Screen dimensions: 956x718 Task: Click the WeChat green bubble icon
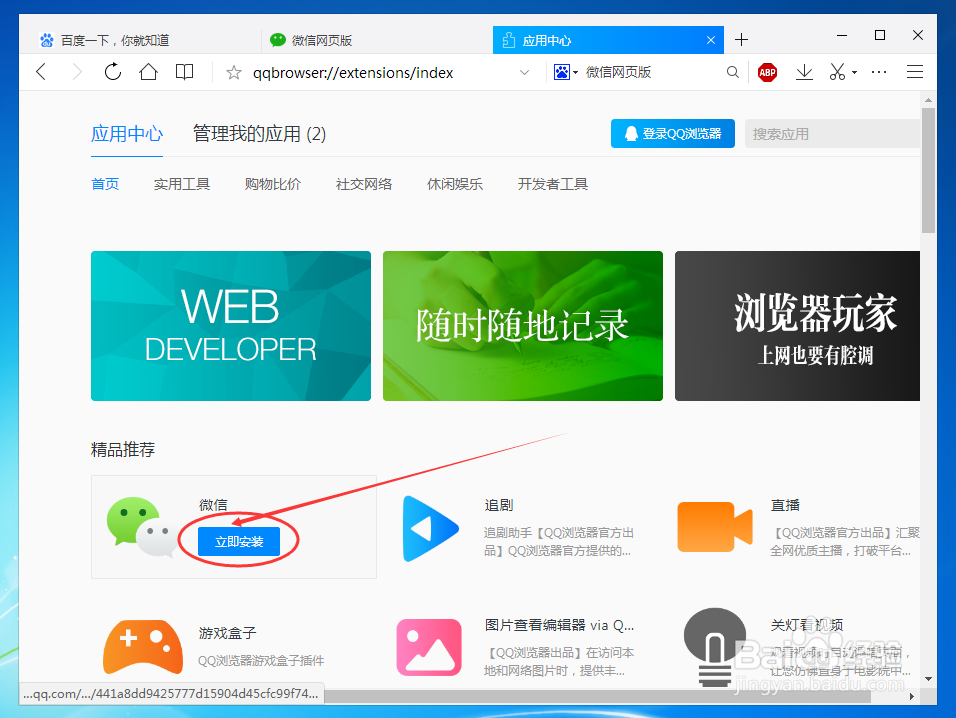[x=142, y=527]
